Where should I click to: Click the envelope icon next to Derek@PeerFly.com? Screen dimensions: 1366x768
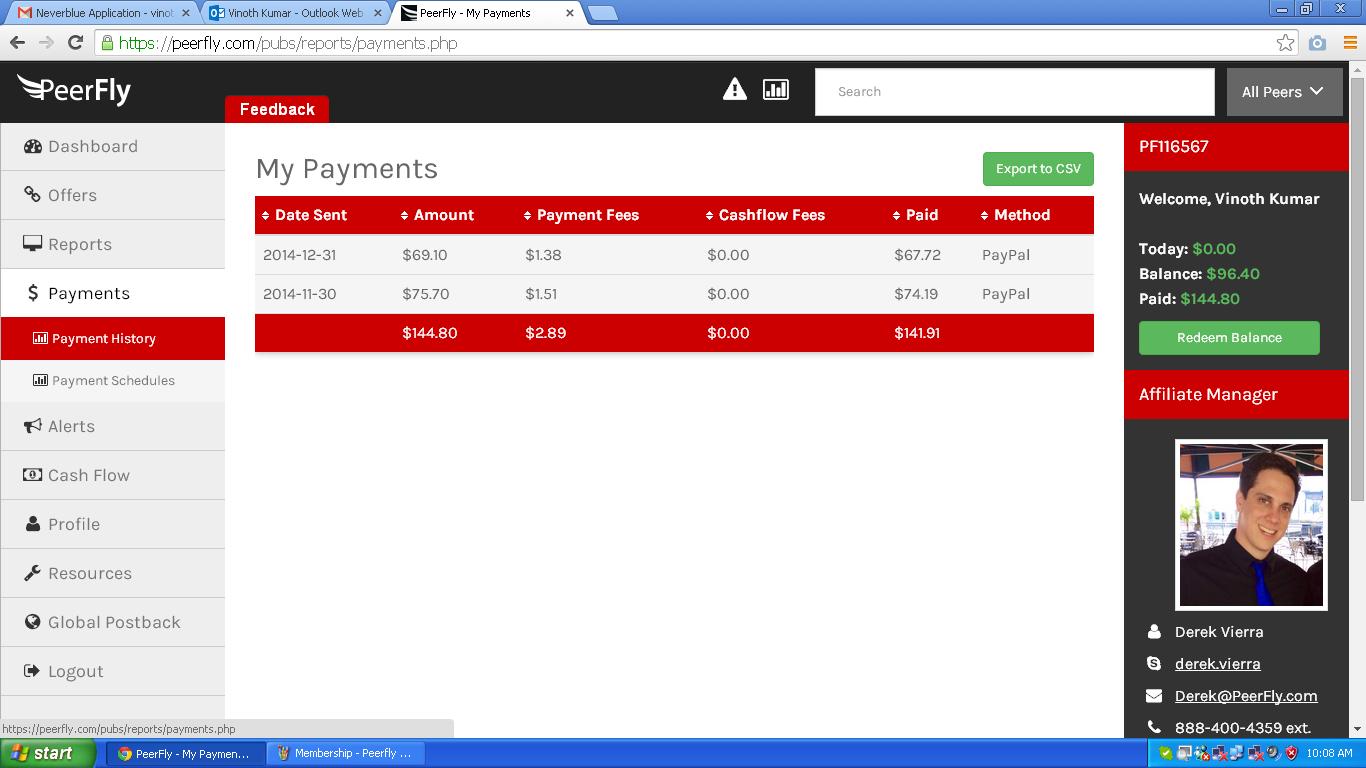(1154, 696)
